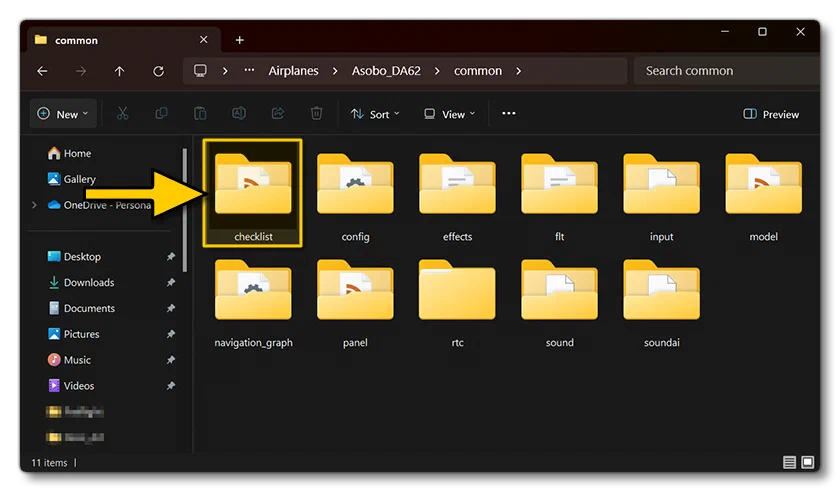Open Pictures in the navigation pane
Viewport: 840px width, 492px height.
[x=74, y=334]
